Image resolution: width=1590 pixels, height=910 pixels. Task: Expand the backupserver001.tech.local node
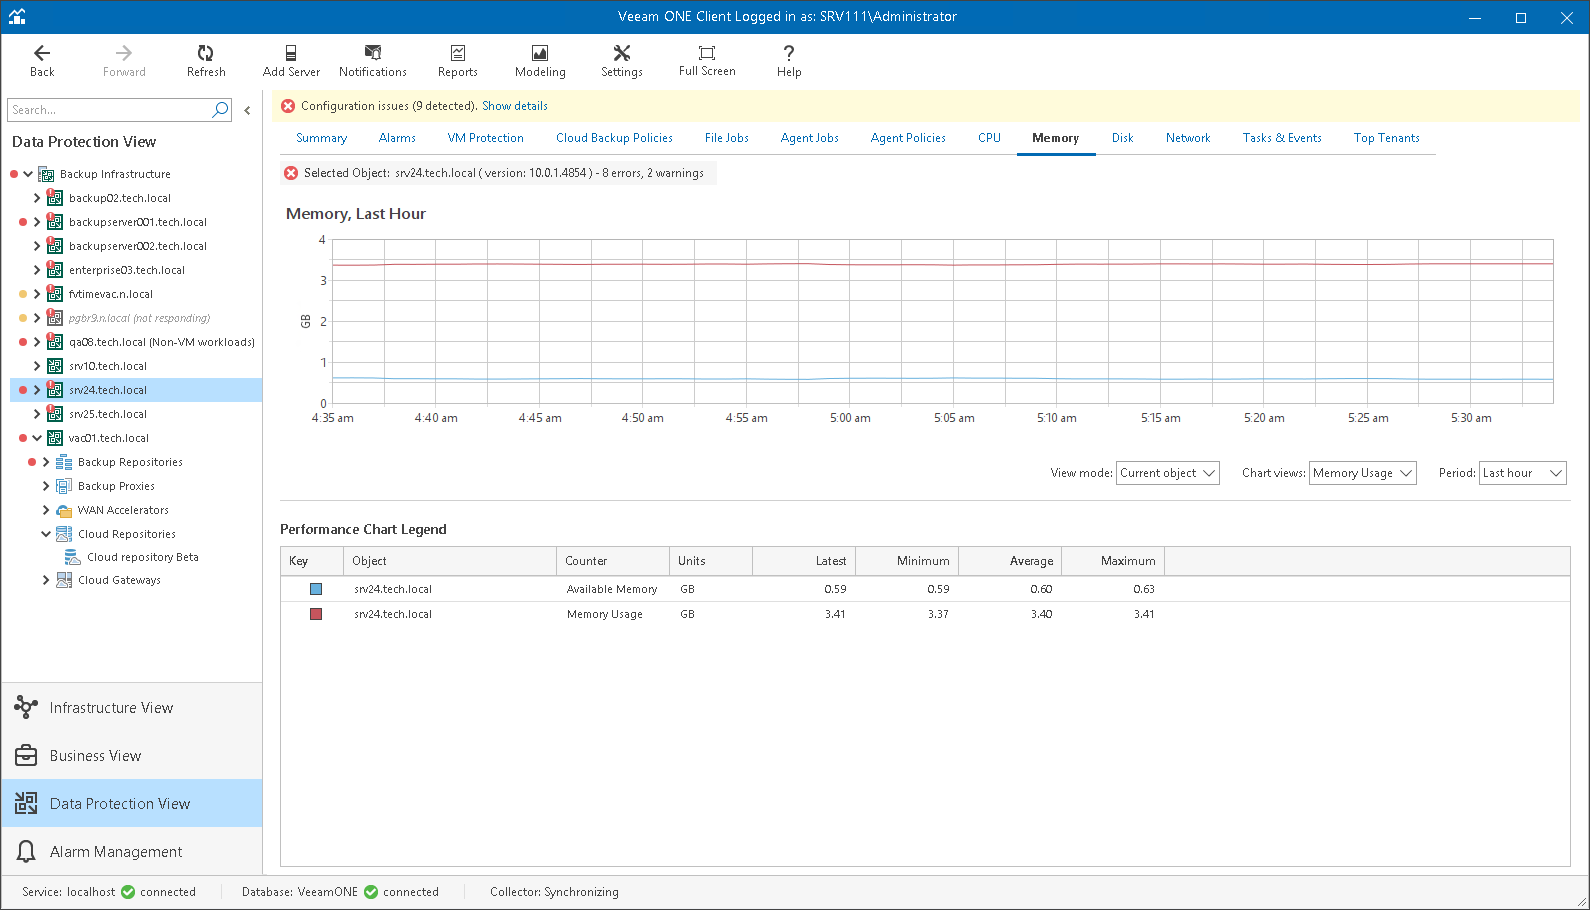[x=37, y=222]
